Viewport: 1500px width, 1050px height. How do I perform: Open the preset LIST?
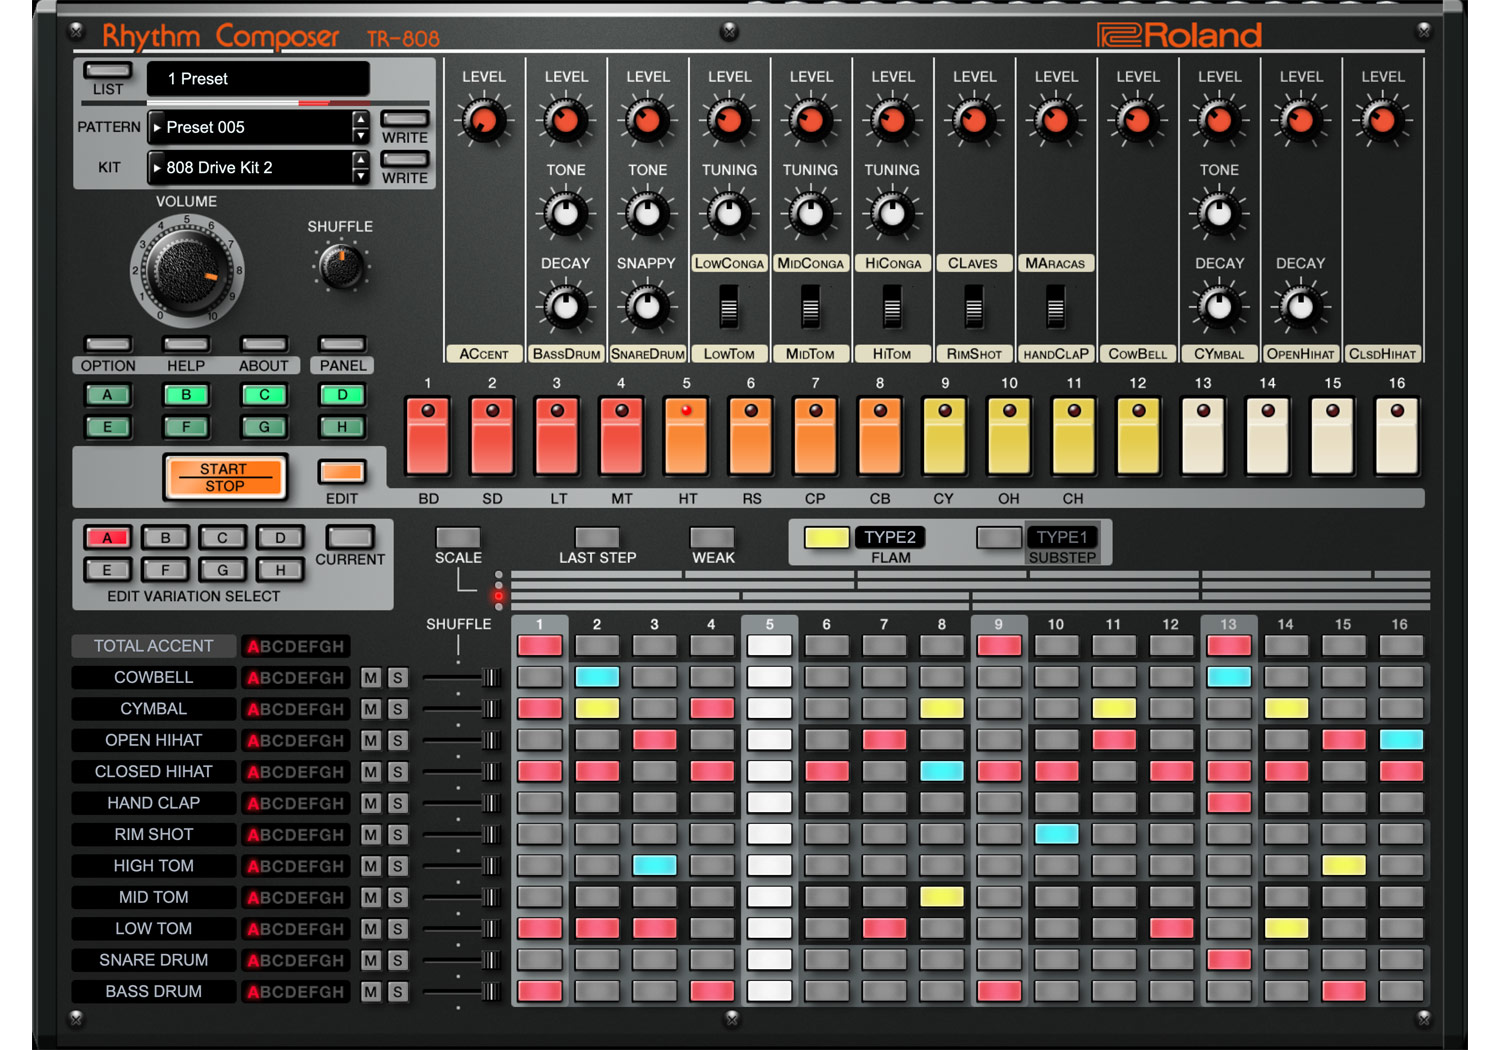(x=108, y=70)
